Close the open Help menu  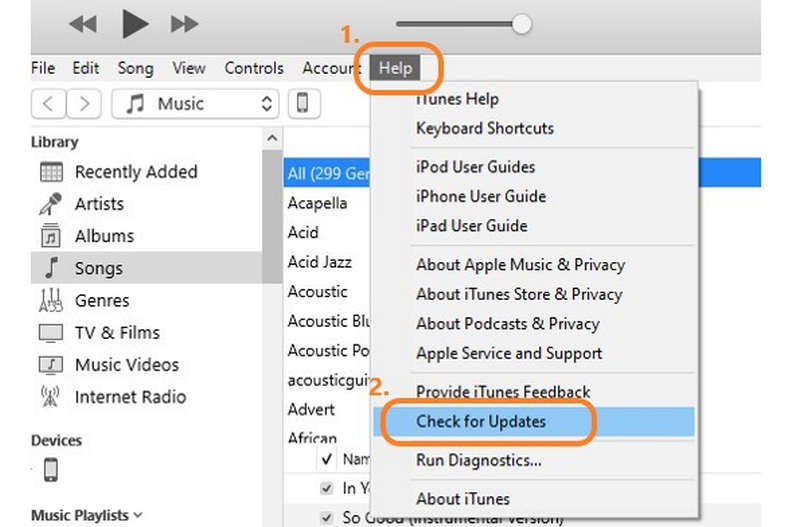pos(395,68)
